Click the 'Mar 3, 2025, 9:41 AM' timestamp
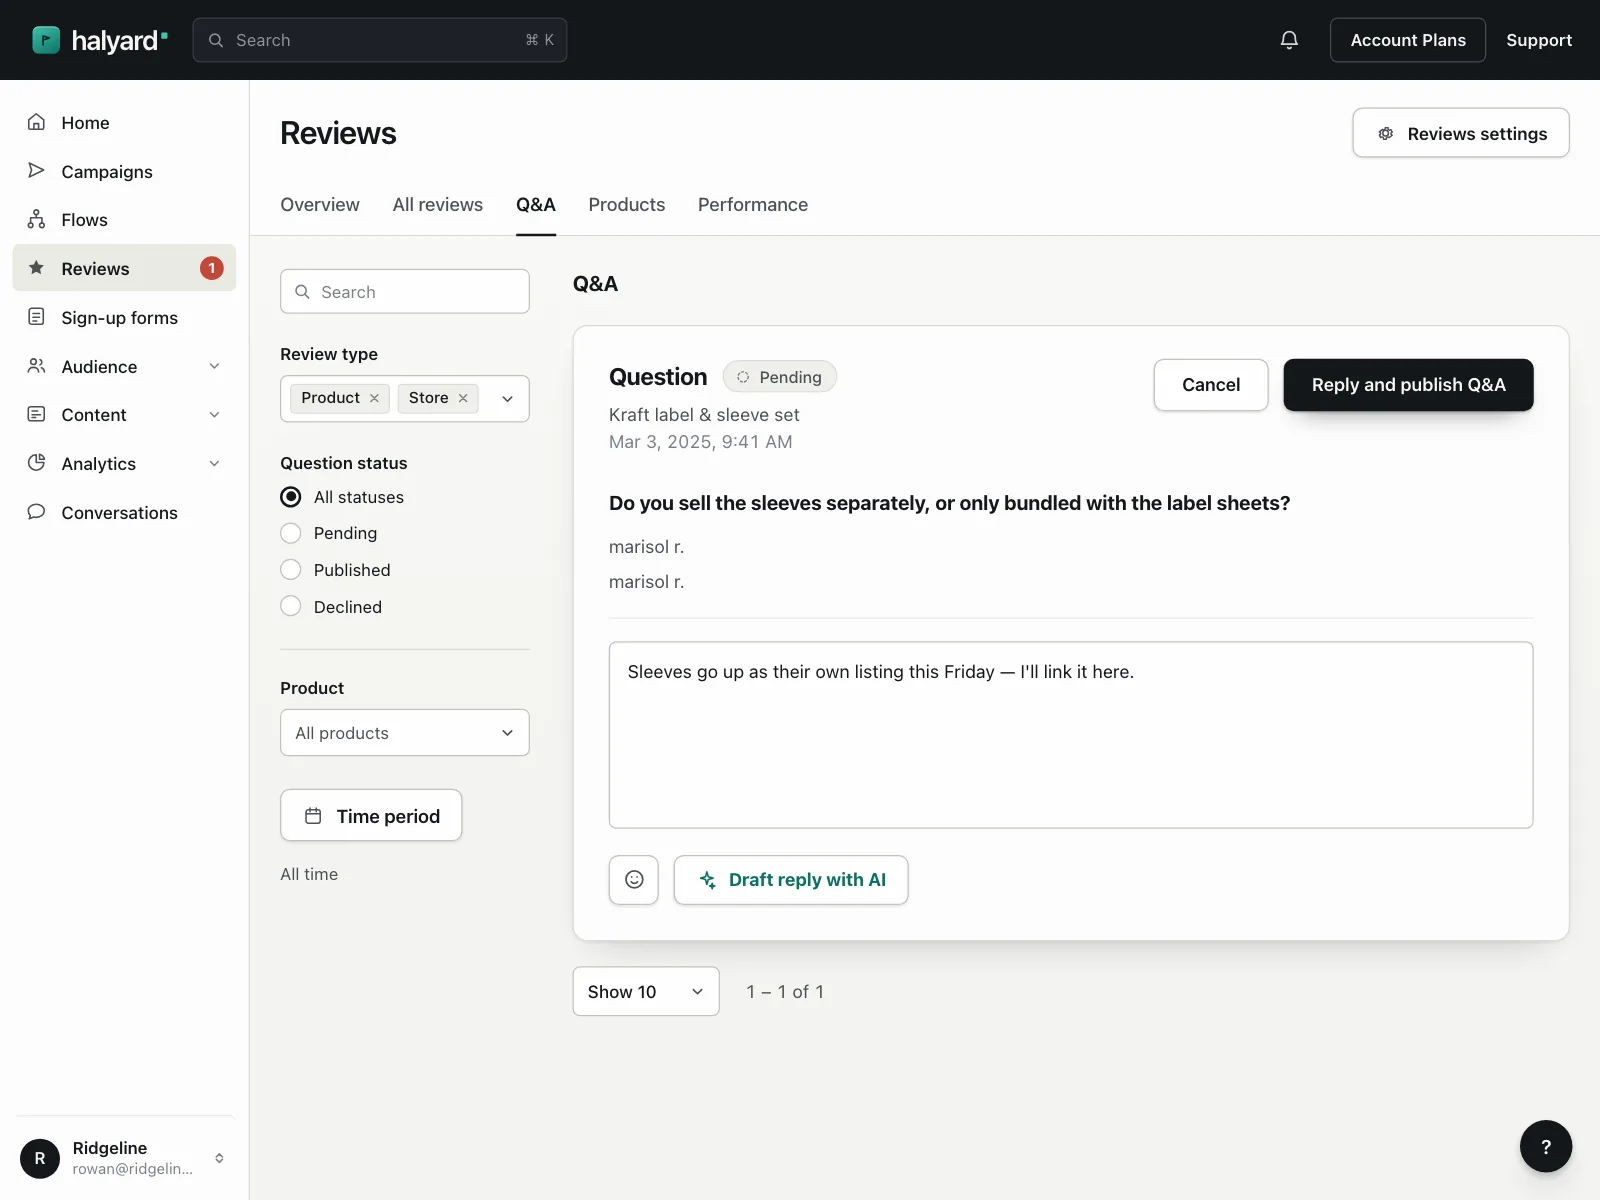 (701, 442)
